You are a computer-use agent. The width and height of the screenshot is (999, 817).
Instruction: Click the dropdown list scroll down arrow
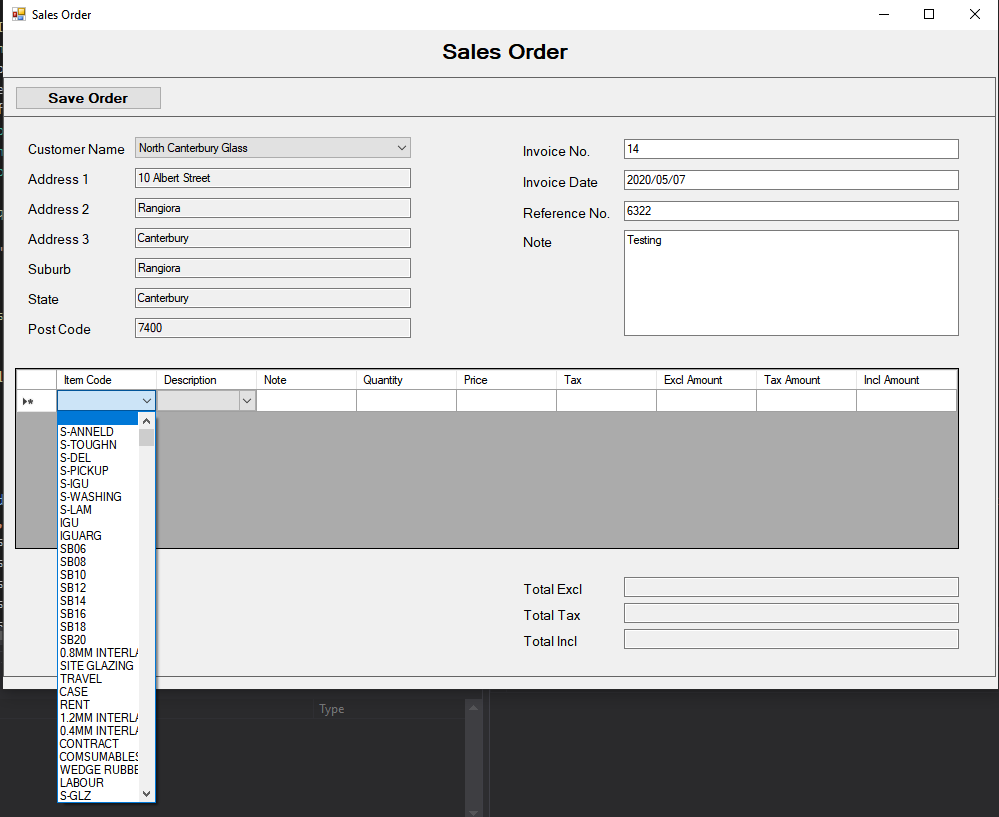tap(147, 793)
